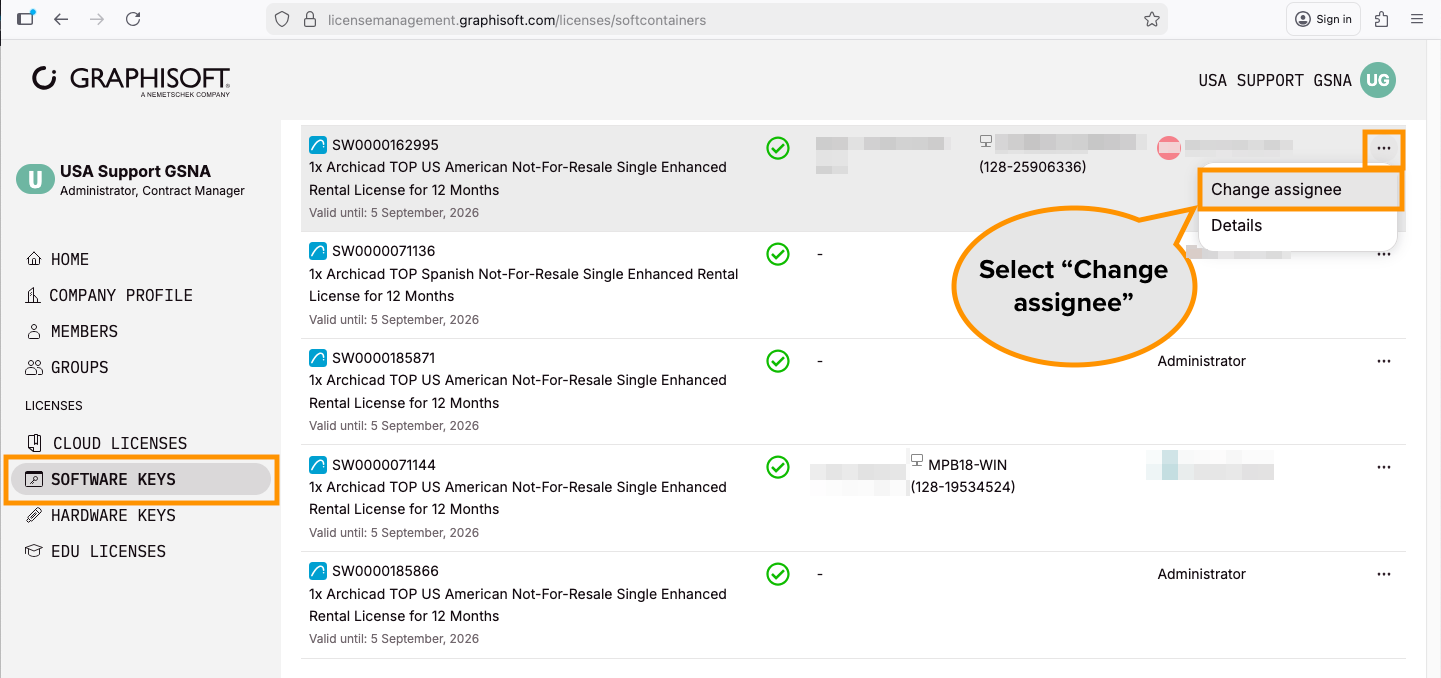The height and width of the screenshot is (678, 1441).
Task: Click the green status checkmark for SW0000071136
Action: pyautogui.click(x=778, y=254)
